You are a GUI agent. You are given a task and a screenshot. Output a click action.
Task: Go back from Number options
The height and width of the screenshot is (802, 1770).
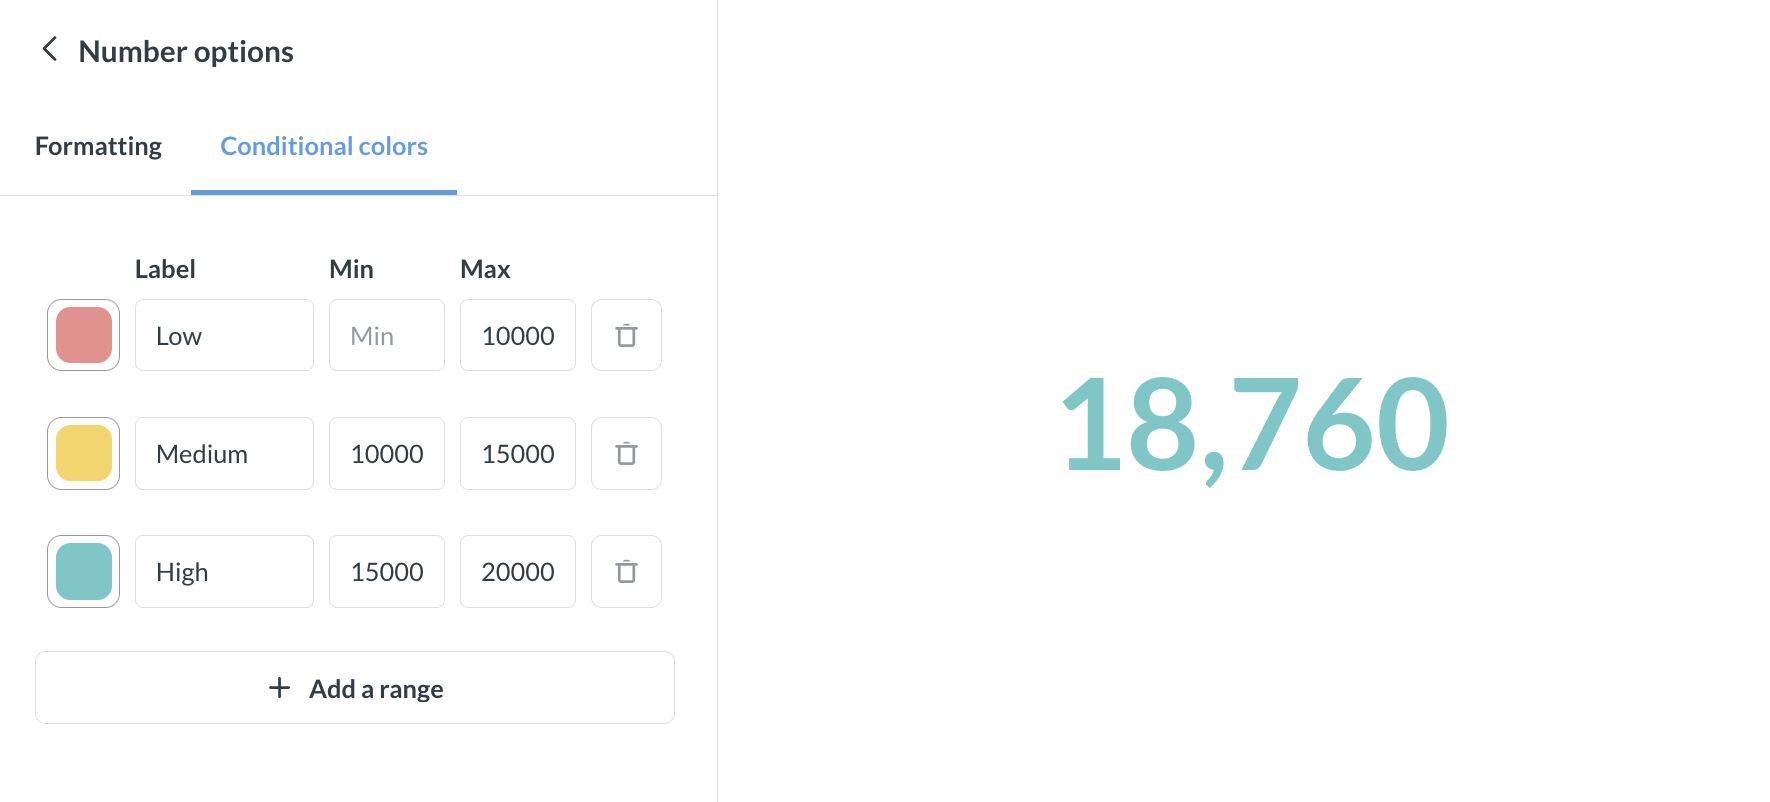49,50
